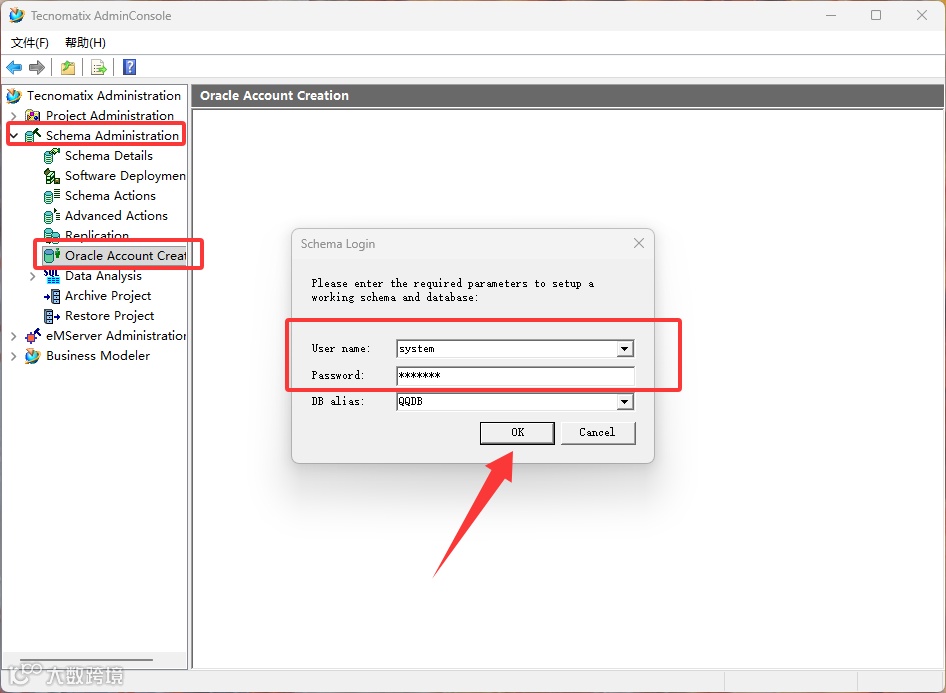Click the Up one level folder icon

click(x=68, y=68)
